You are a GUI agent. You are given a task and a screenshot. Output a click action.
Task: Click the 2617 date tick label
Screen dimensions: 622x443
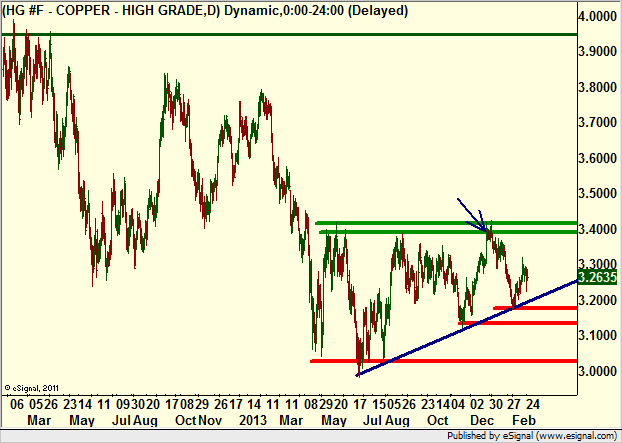pyautogui.click(x=229, y=404)
